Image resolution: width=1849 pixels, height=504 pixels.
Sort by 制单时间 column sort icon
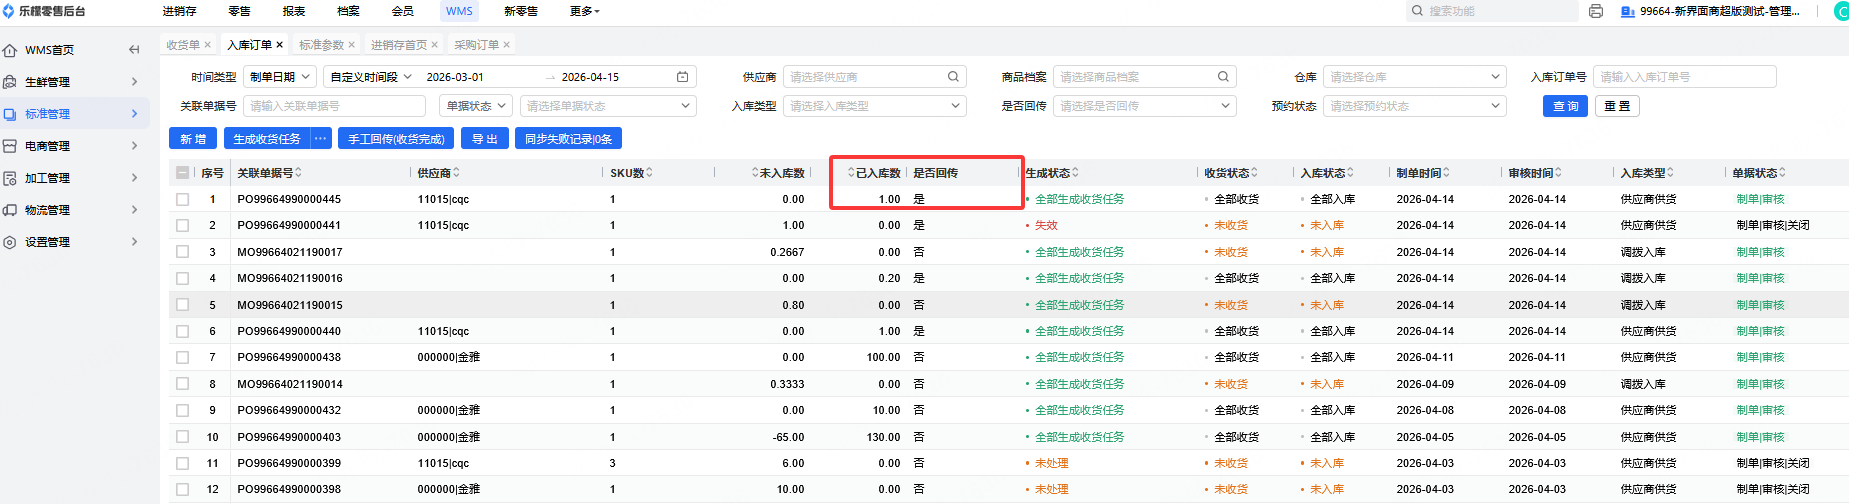click(x=1446, y=173)
